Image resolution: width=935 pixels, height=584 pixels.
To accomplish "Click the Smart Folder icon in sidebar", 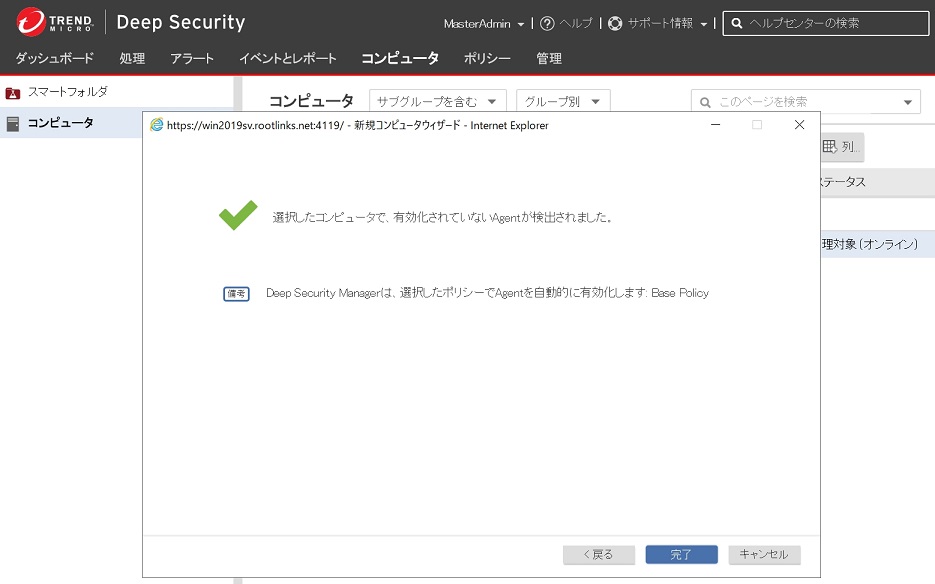I will click(x=13, y=92).
